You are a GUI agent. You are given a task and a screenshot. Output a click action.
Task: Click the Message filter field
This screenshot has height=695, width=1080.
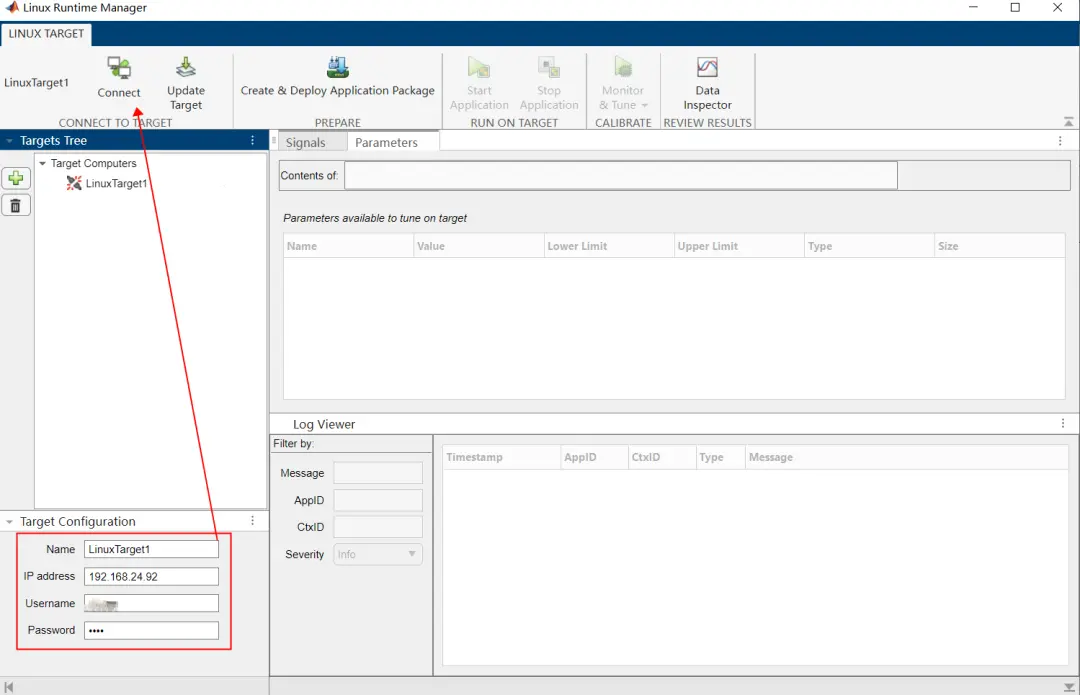(x=377, y=473)
